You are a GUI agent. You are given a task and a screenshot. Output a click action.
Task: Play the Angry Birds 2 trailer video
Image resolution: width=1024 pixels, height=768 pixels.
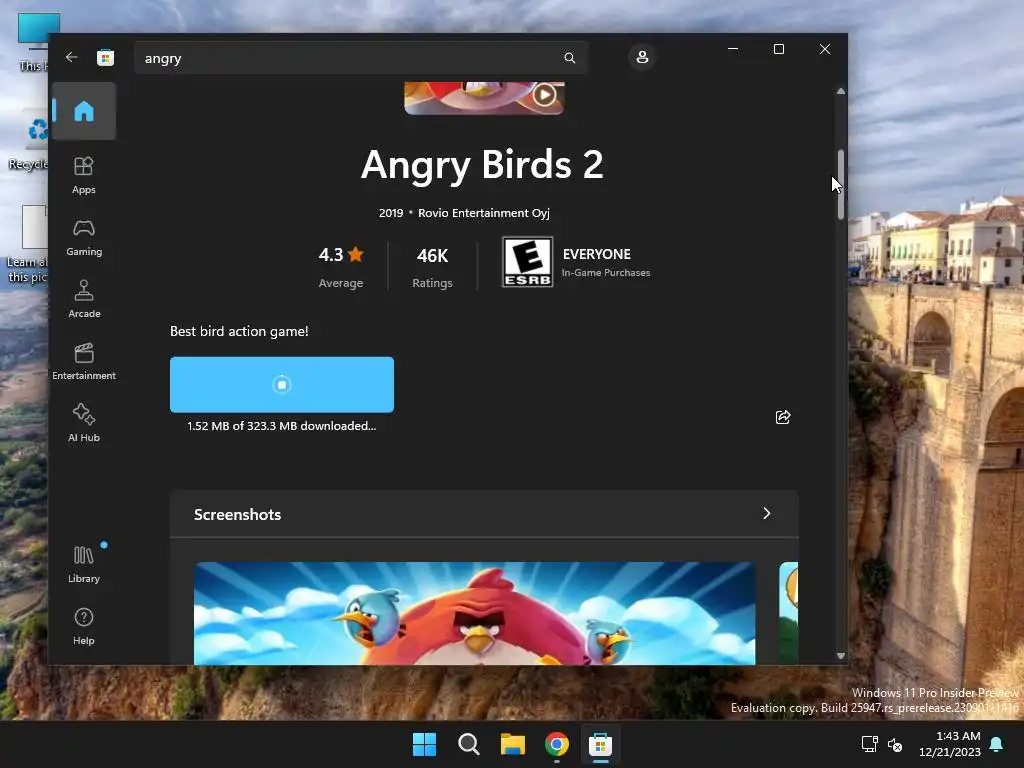544,95
